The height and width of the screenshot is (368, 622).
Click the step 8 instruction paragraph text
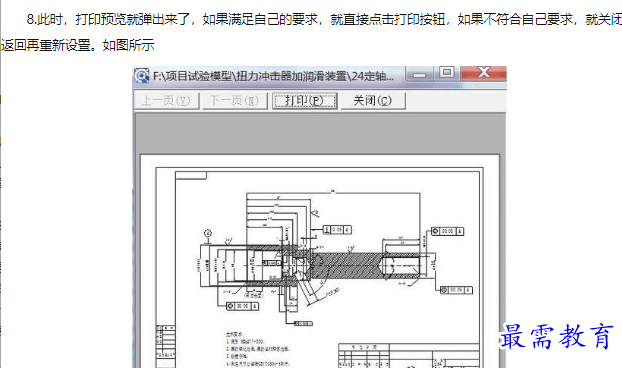(311, 32)
